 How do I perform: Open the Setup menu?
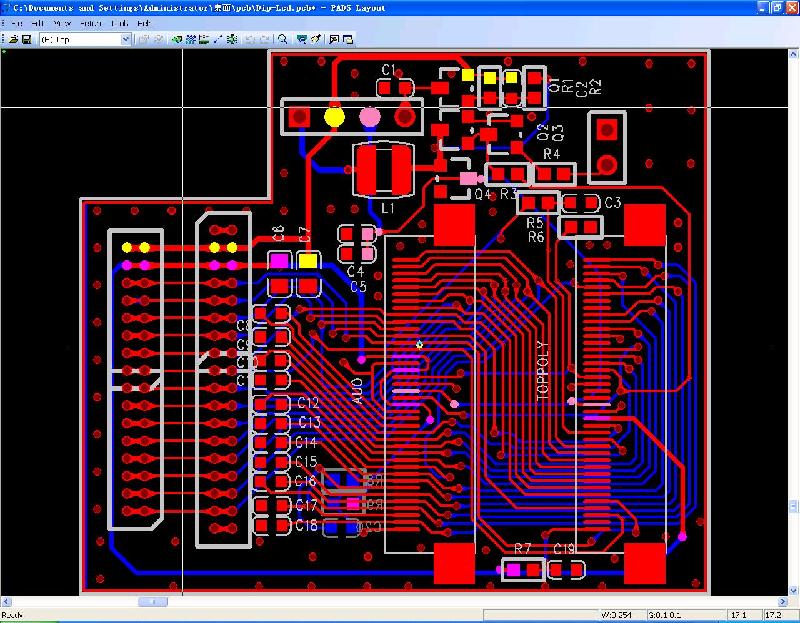(89, 22)
